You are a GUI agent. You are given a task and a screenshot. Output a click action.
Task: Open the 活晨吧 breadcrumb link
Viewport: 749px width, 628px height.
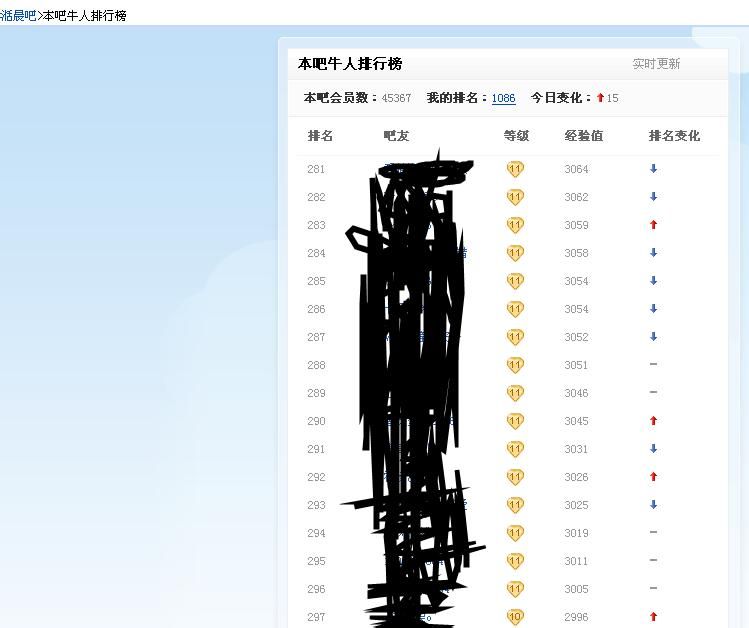pyautogui.click(x=18, y=16)
